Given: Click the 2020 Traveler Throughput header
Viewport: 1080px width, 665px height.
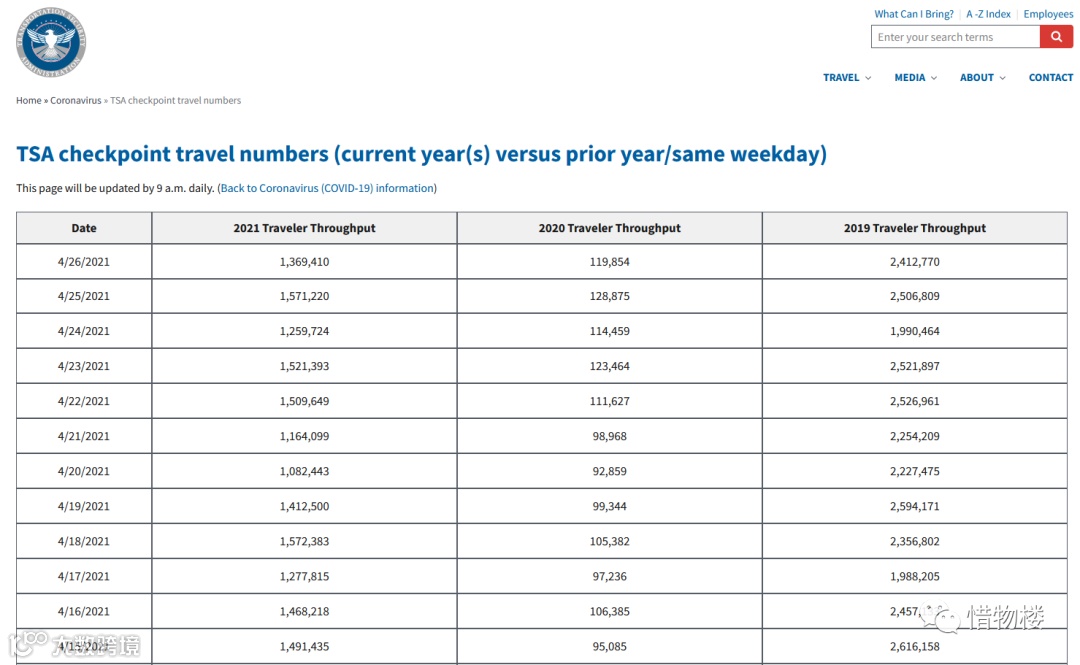Looking at the screenshot, I should click(610, 228).
